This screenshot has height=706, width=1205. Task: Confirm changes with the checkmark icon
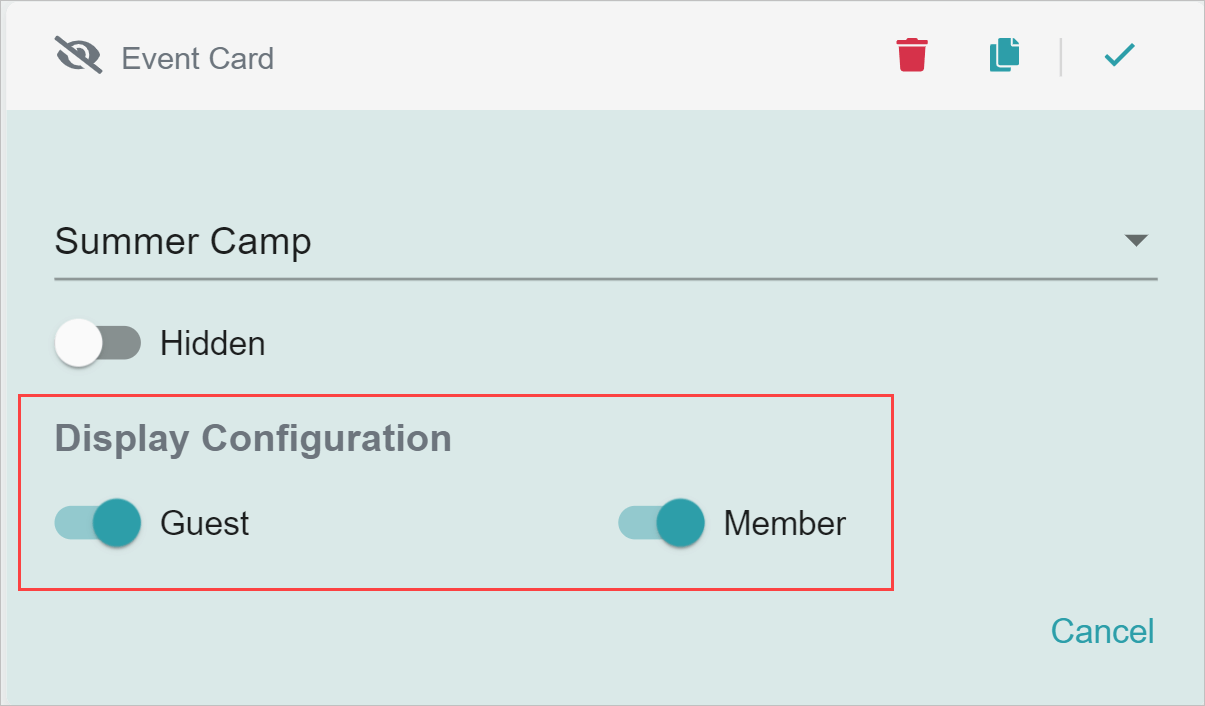tap(1119, 55)
